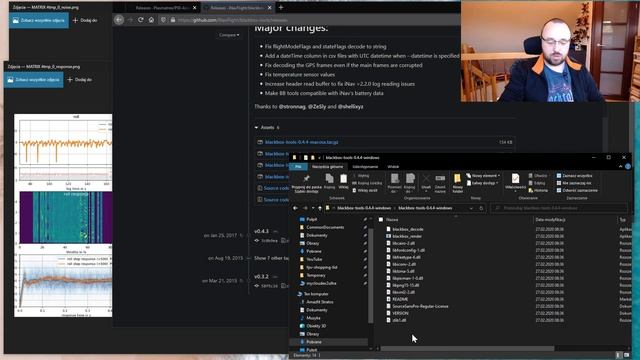Open the Compare dropdown on GitHub page
The image size is (640, 360).
229,35
